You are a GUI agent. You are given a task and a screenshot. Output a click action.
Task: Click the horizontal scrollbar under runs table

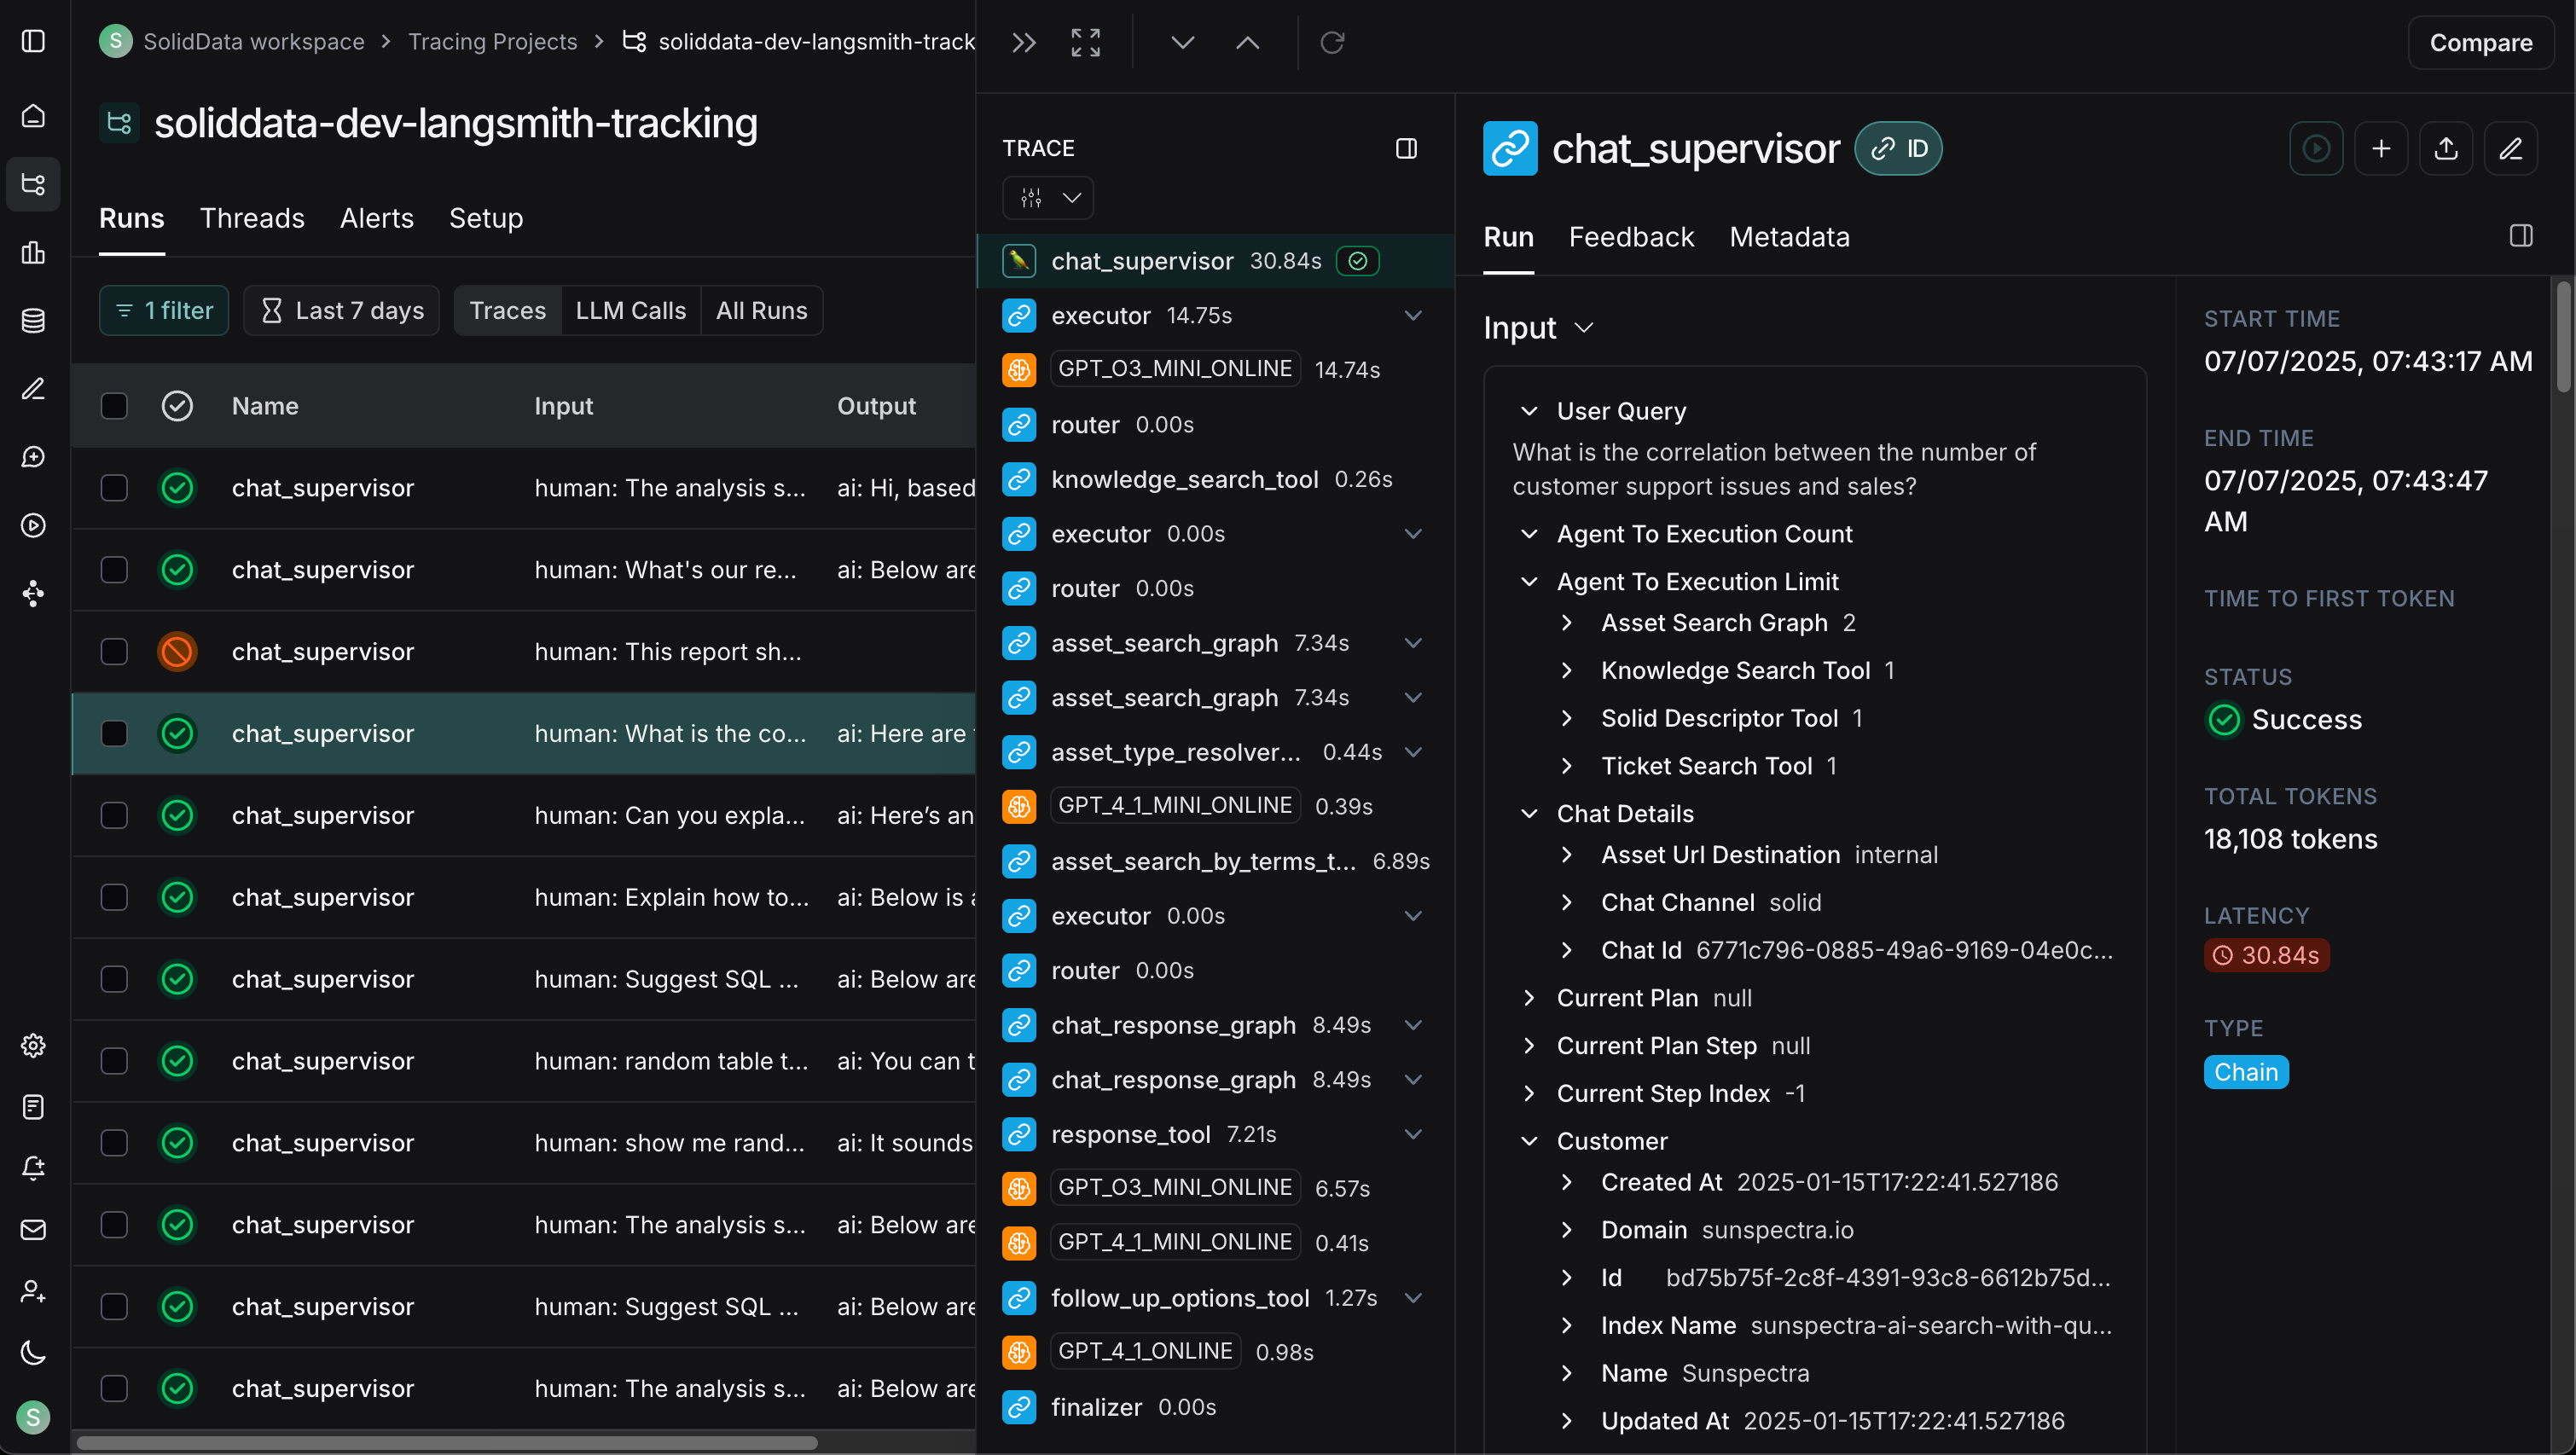pos(447,1443)
